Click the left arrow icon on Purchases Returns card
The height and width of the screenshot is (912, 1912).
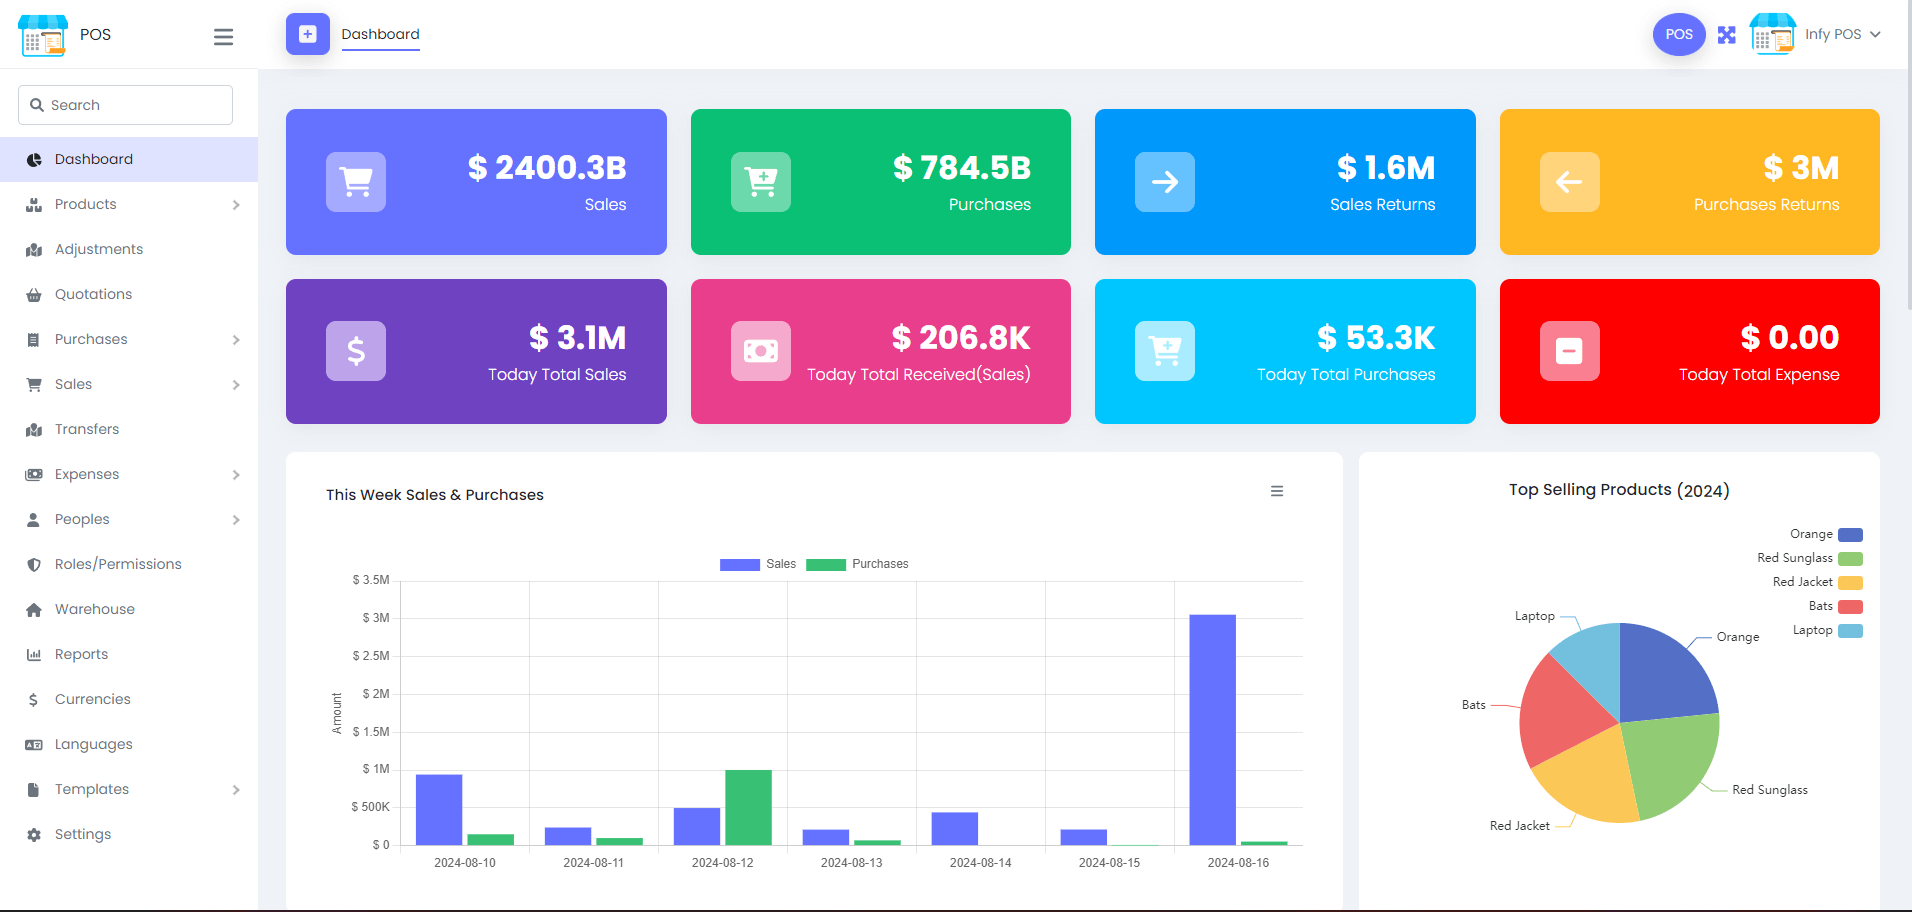[x=1570, y=182]
